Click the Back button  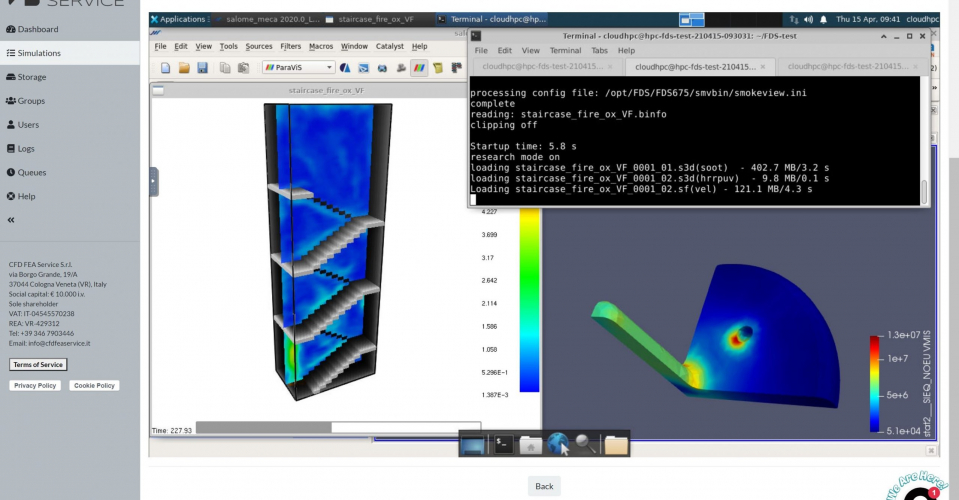click(544, 486)
